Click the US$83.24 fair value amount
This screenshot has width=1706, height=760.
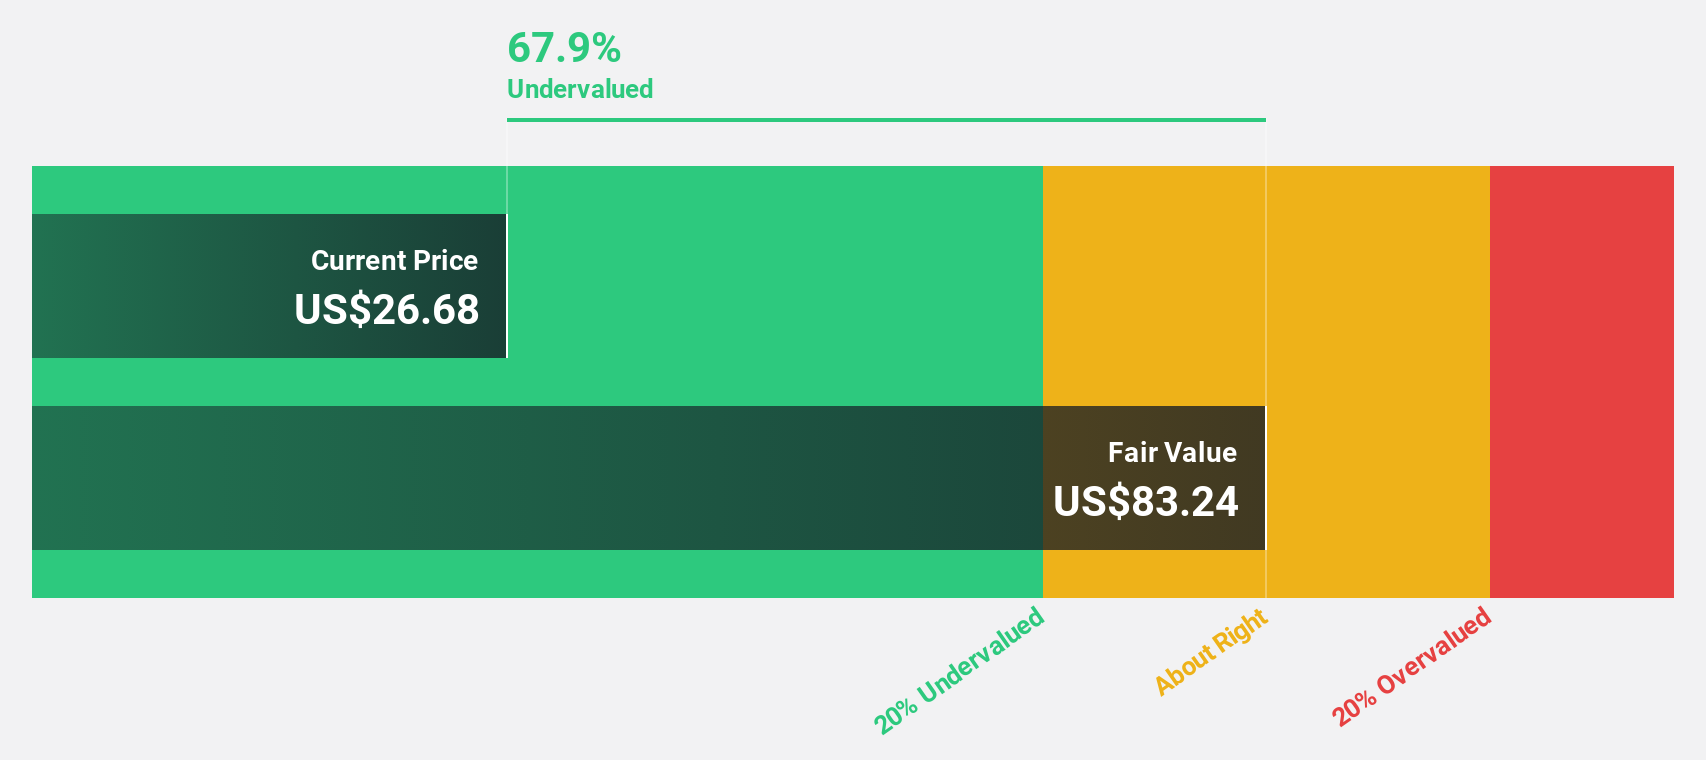point(1146,501)
